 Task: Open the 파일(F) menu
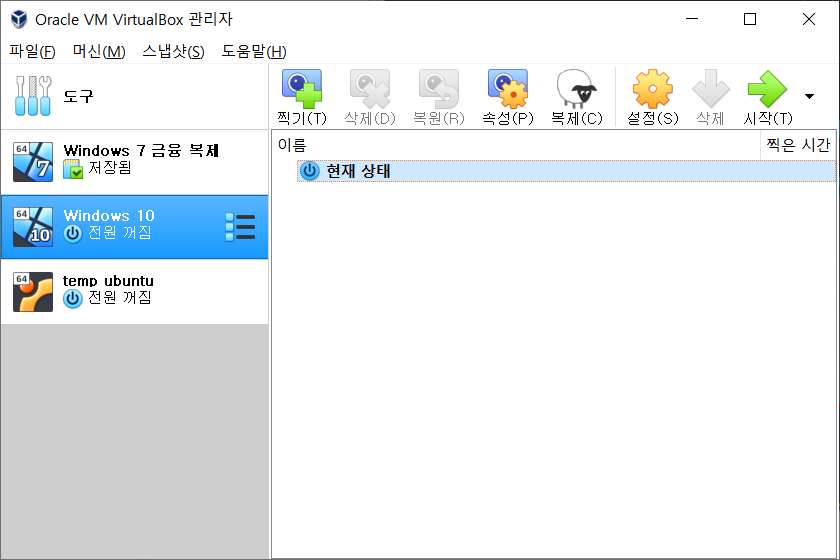click(32, 51)
